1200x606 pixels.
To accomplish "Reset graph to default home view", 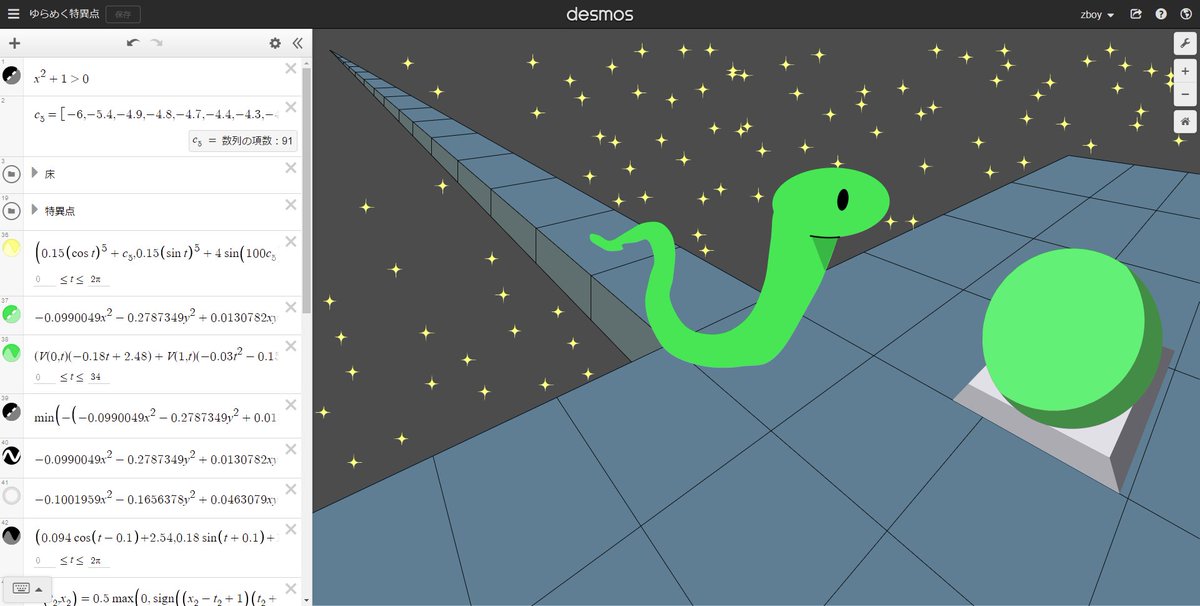I will click(x=1185, y=122).
